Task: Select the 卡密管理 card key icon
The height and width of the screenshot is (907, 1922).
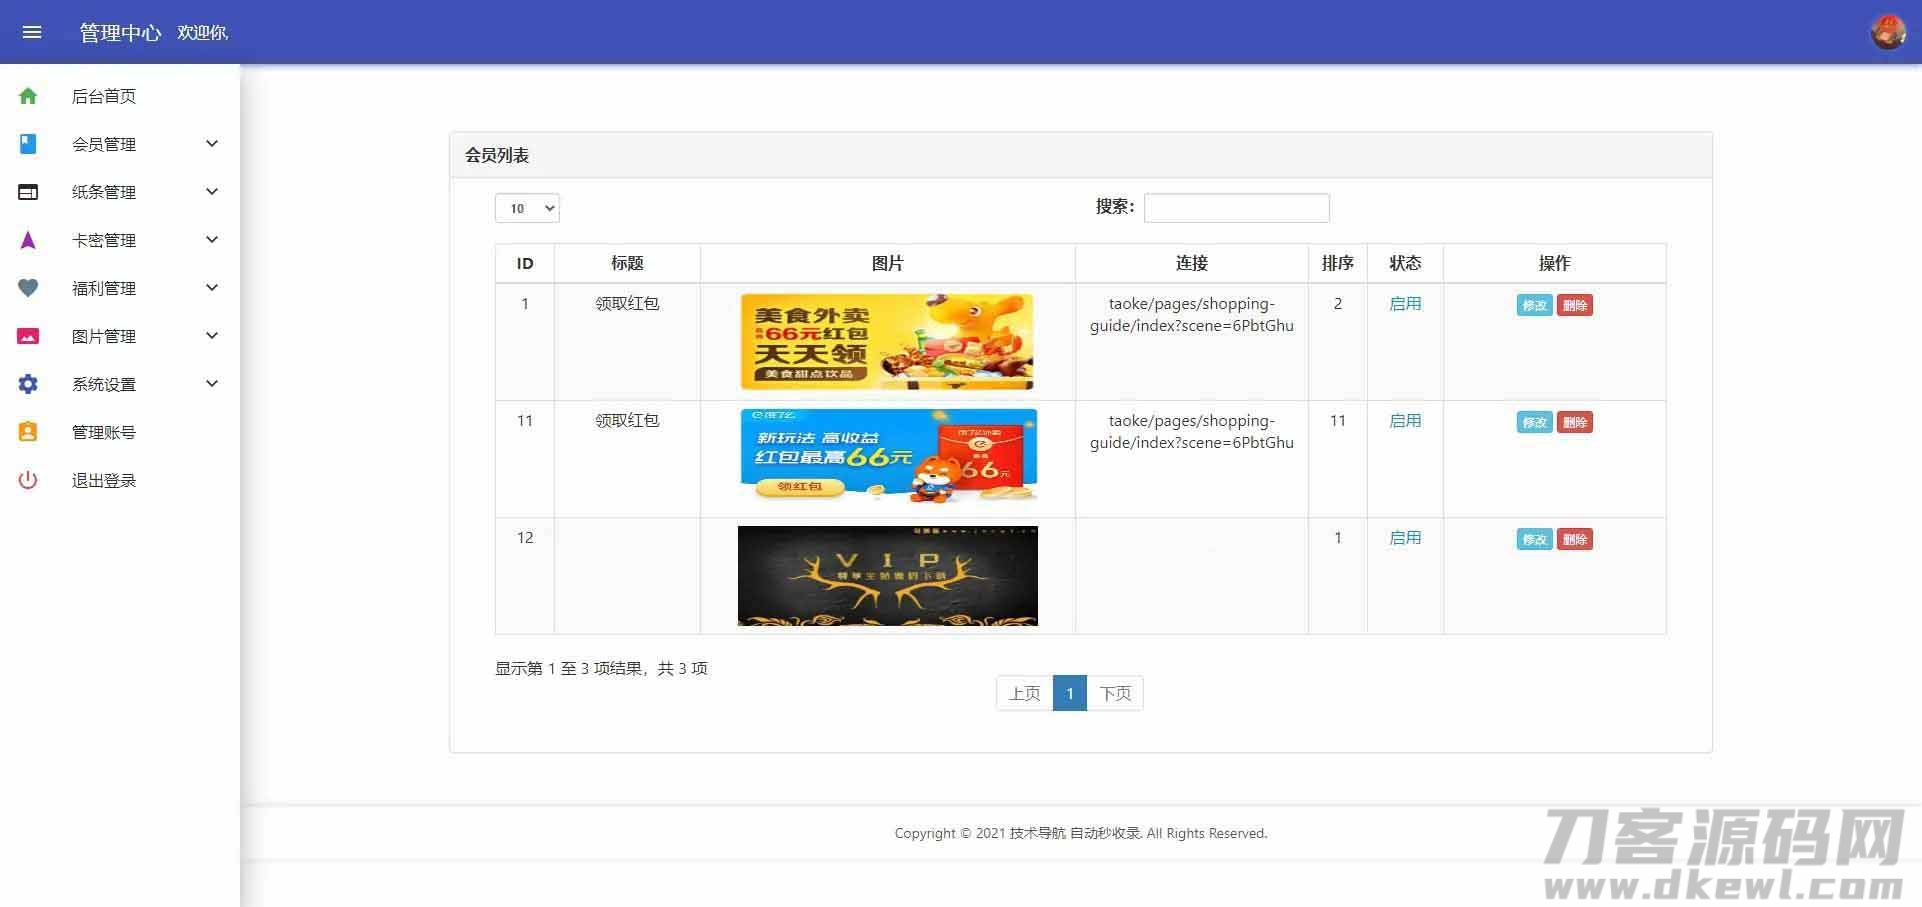Action: click(28, 239)
